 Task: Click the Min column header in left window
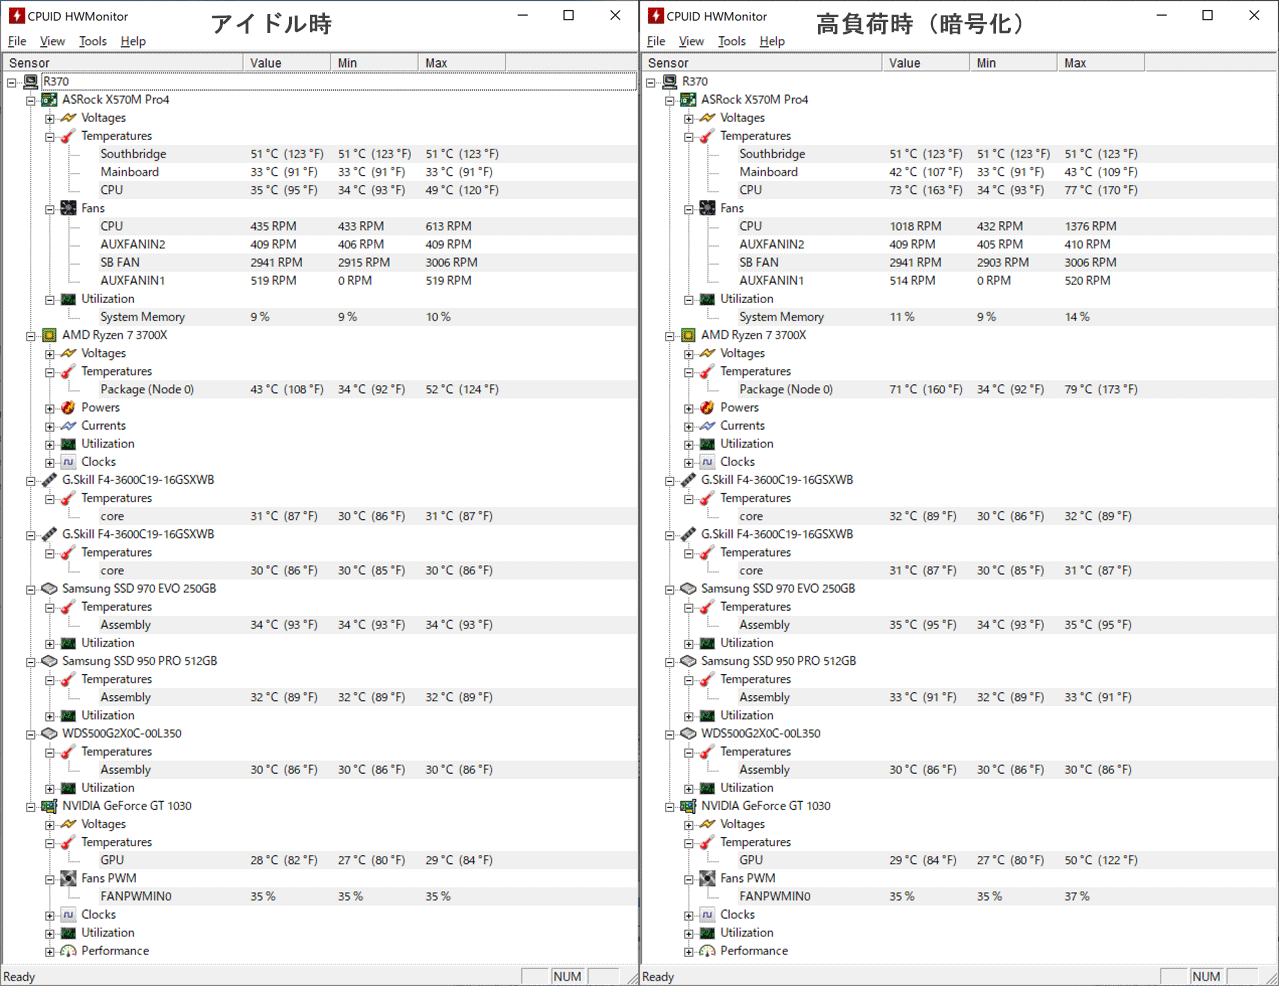(374, 63)
